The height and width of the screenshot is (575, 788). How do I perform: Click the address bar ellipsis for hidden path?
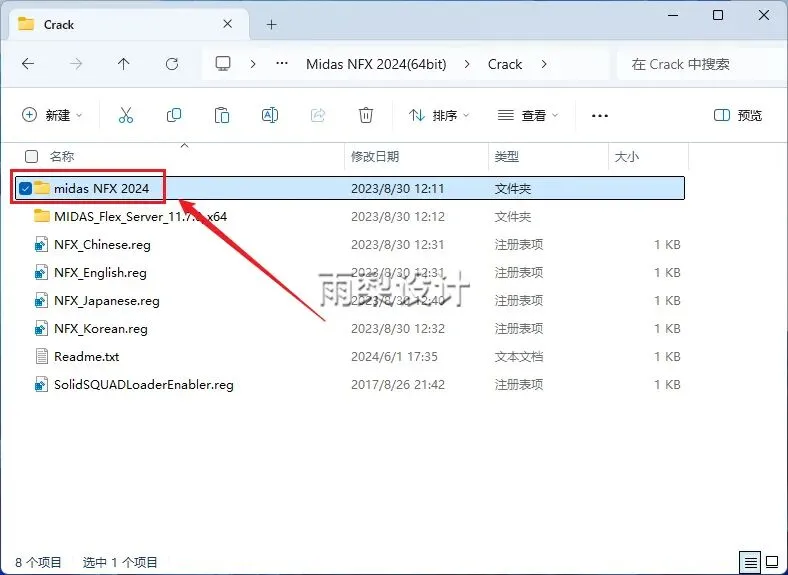[282, 64]
